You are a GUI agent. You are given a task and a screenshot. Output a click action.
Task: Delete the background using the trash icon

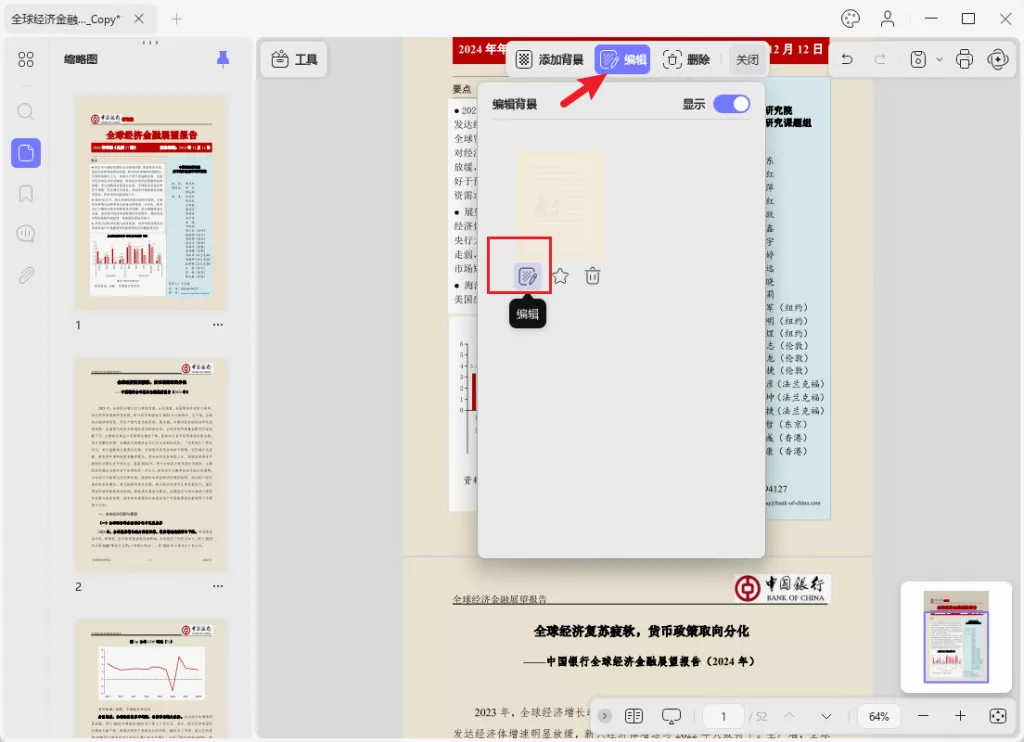click(x=592, y=275)
